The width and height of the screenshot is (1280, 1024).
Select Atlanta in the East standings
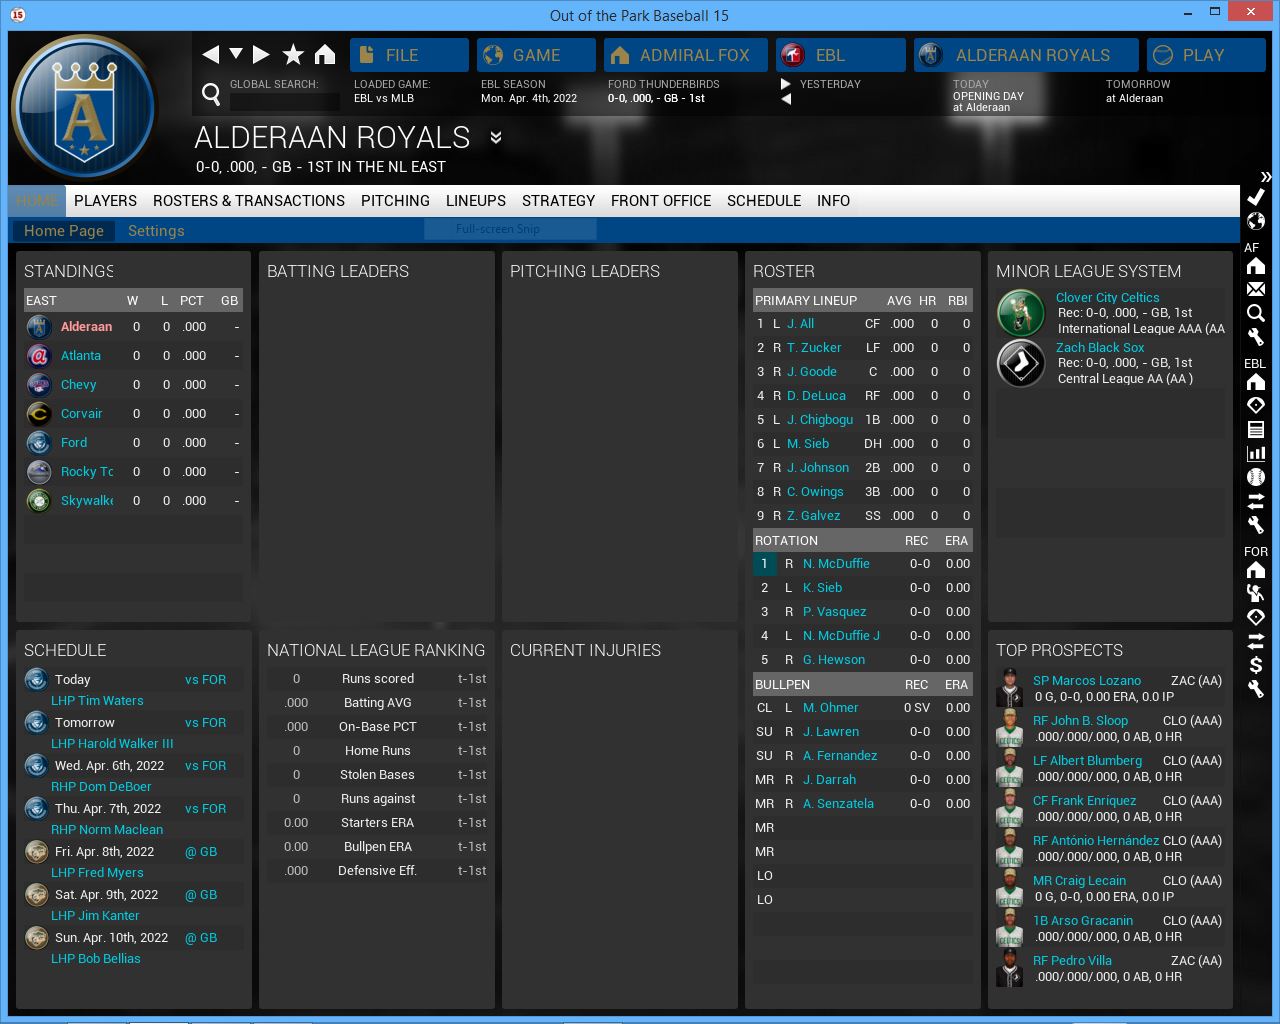[81, 356]
